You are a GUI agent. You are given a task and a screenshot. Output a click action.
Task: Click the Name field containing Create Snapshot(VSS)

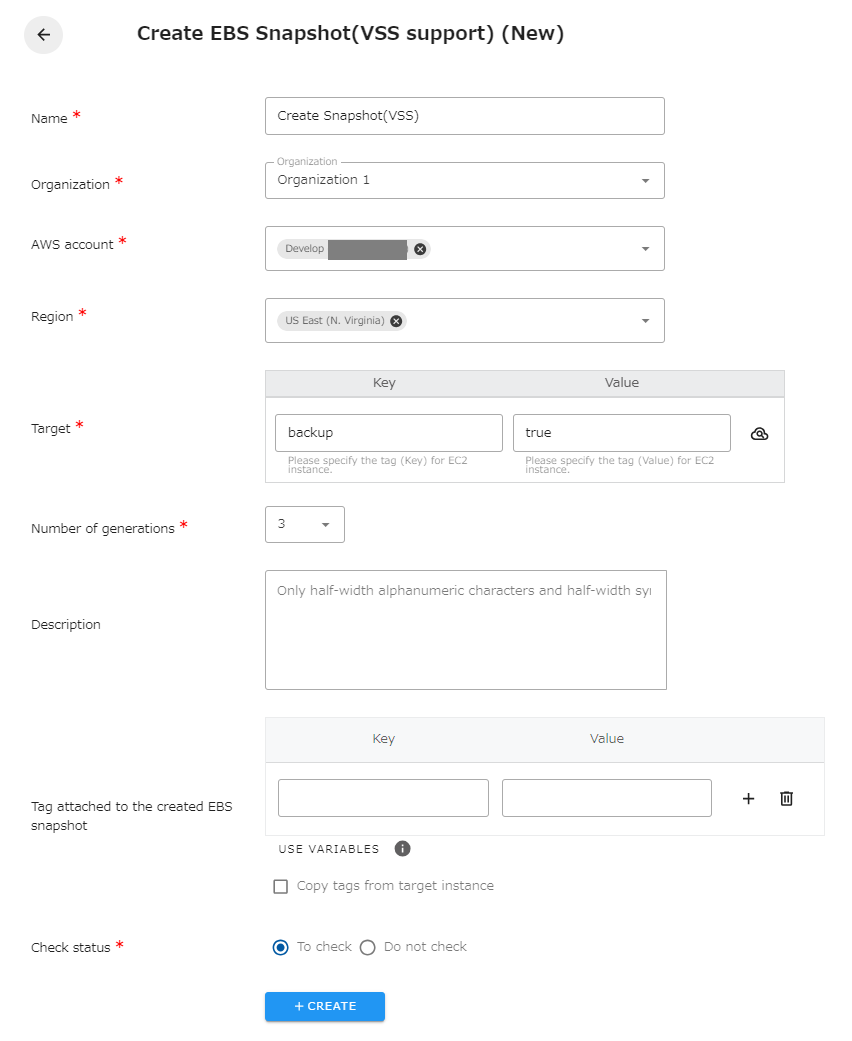pos(464,116)
